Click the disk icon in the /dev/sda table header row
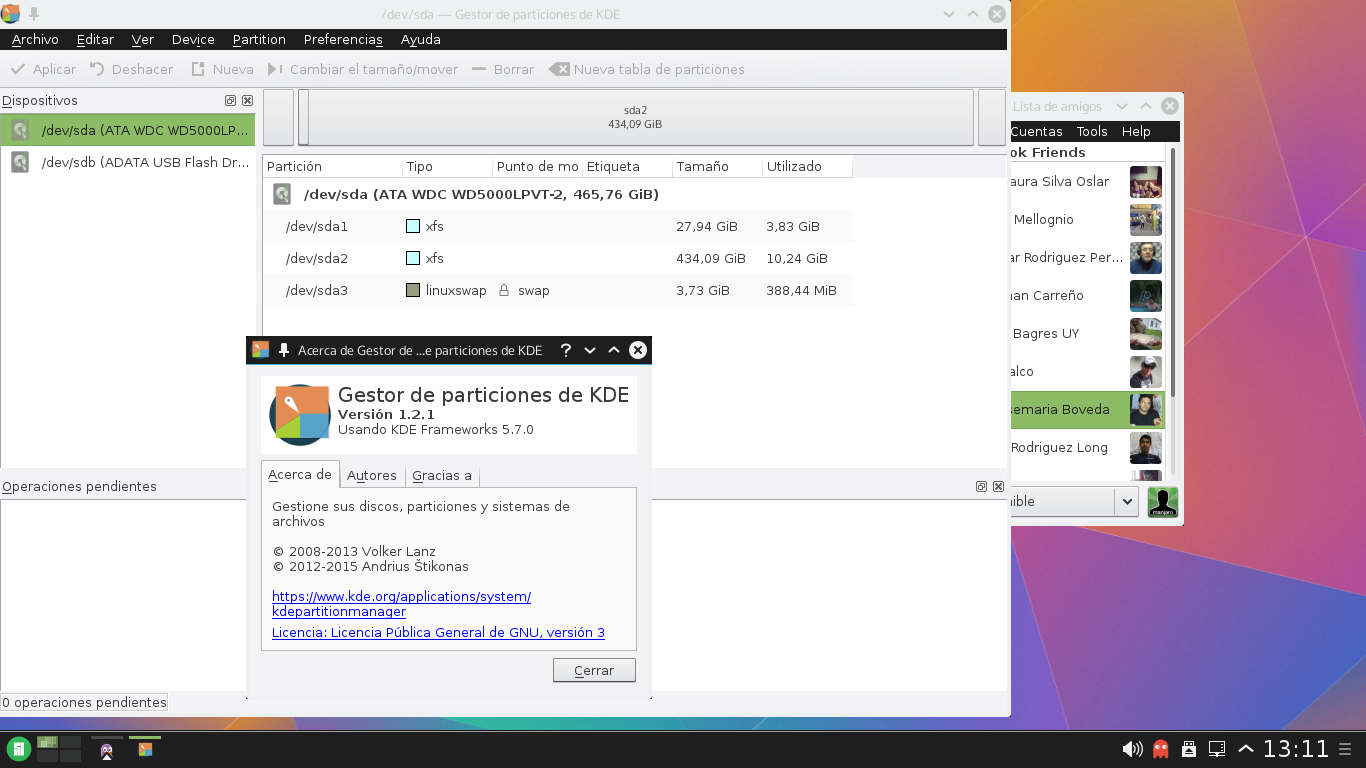The height and width of the screenshot is (768, 1366). coord(282,194)
